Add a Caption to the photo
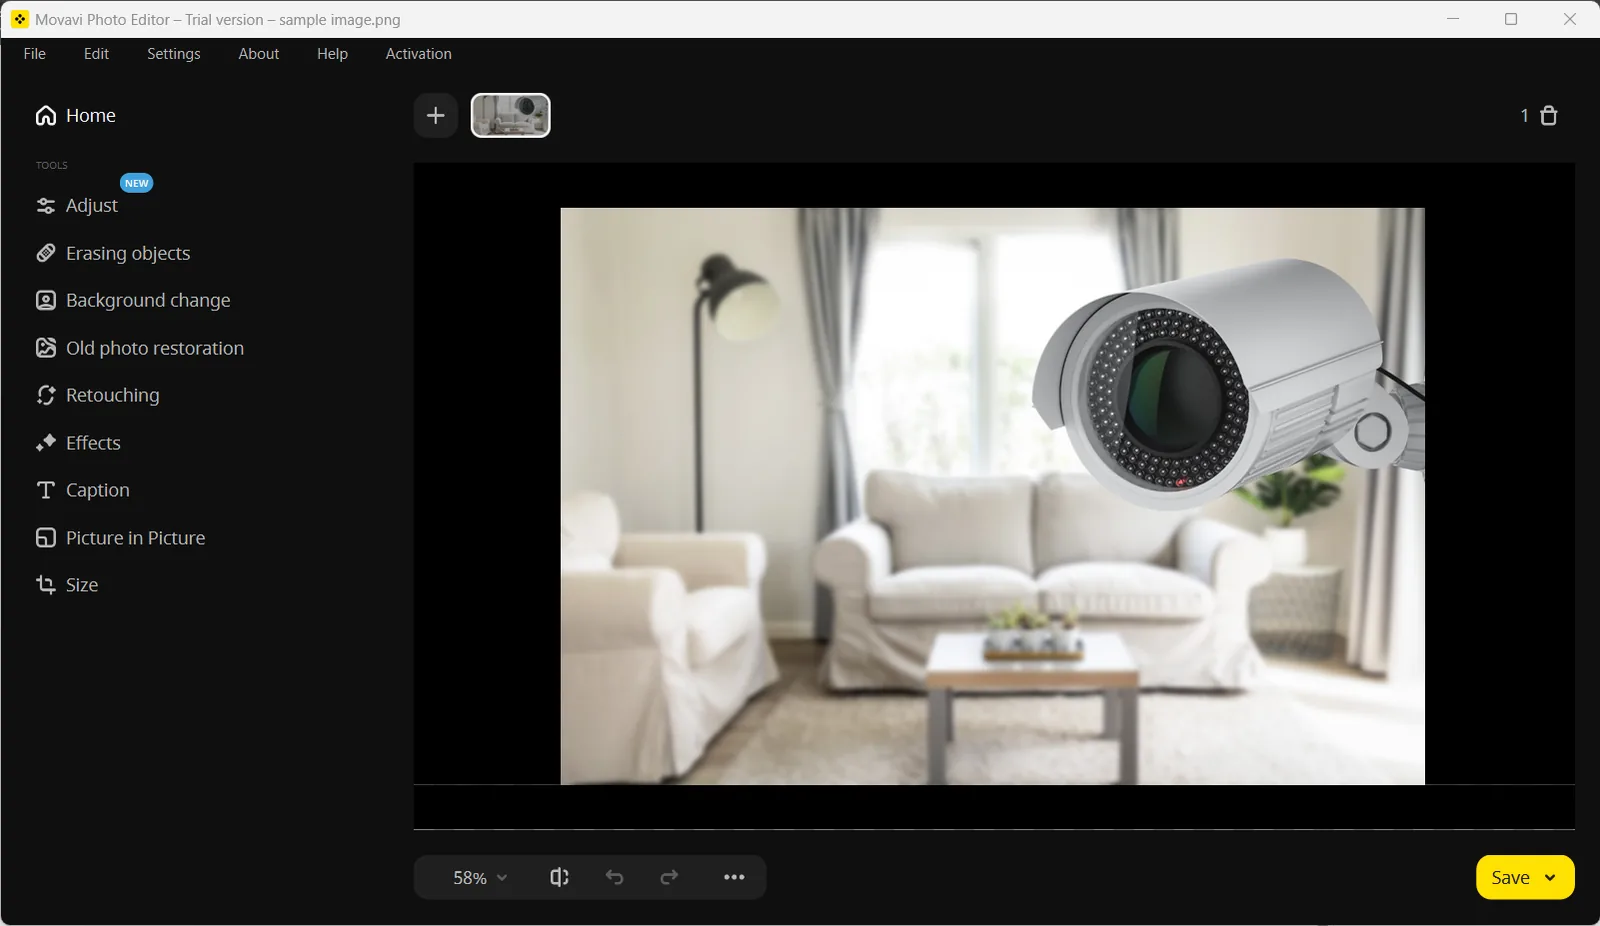Screen dimensions: 1600x926 pyautogui.click(x=83, y=490)
